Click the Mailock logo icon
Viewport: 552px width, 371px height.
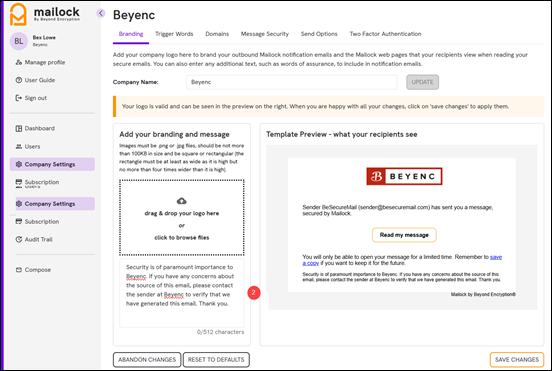[x=18, y=14]
